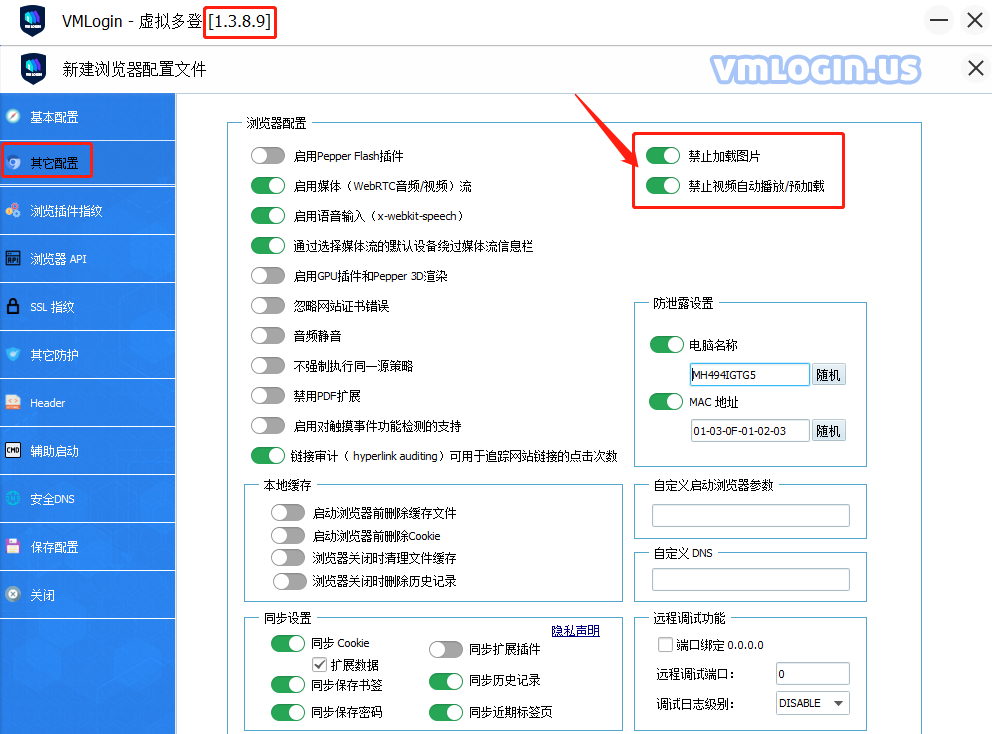
Task: Click 随机 button next to computer name
Action: pos(828,375)
